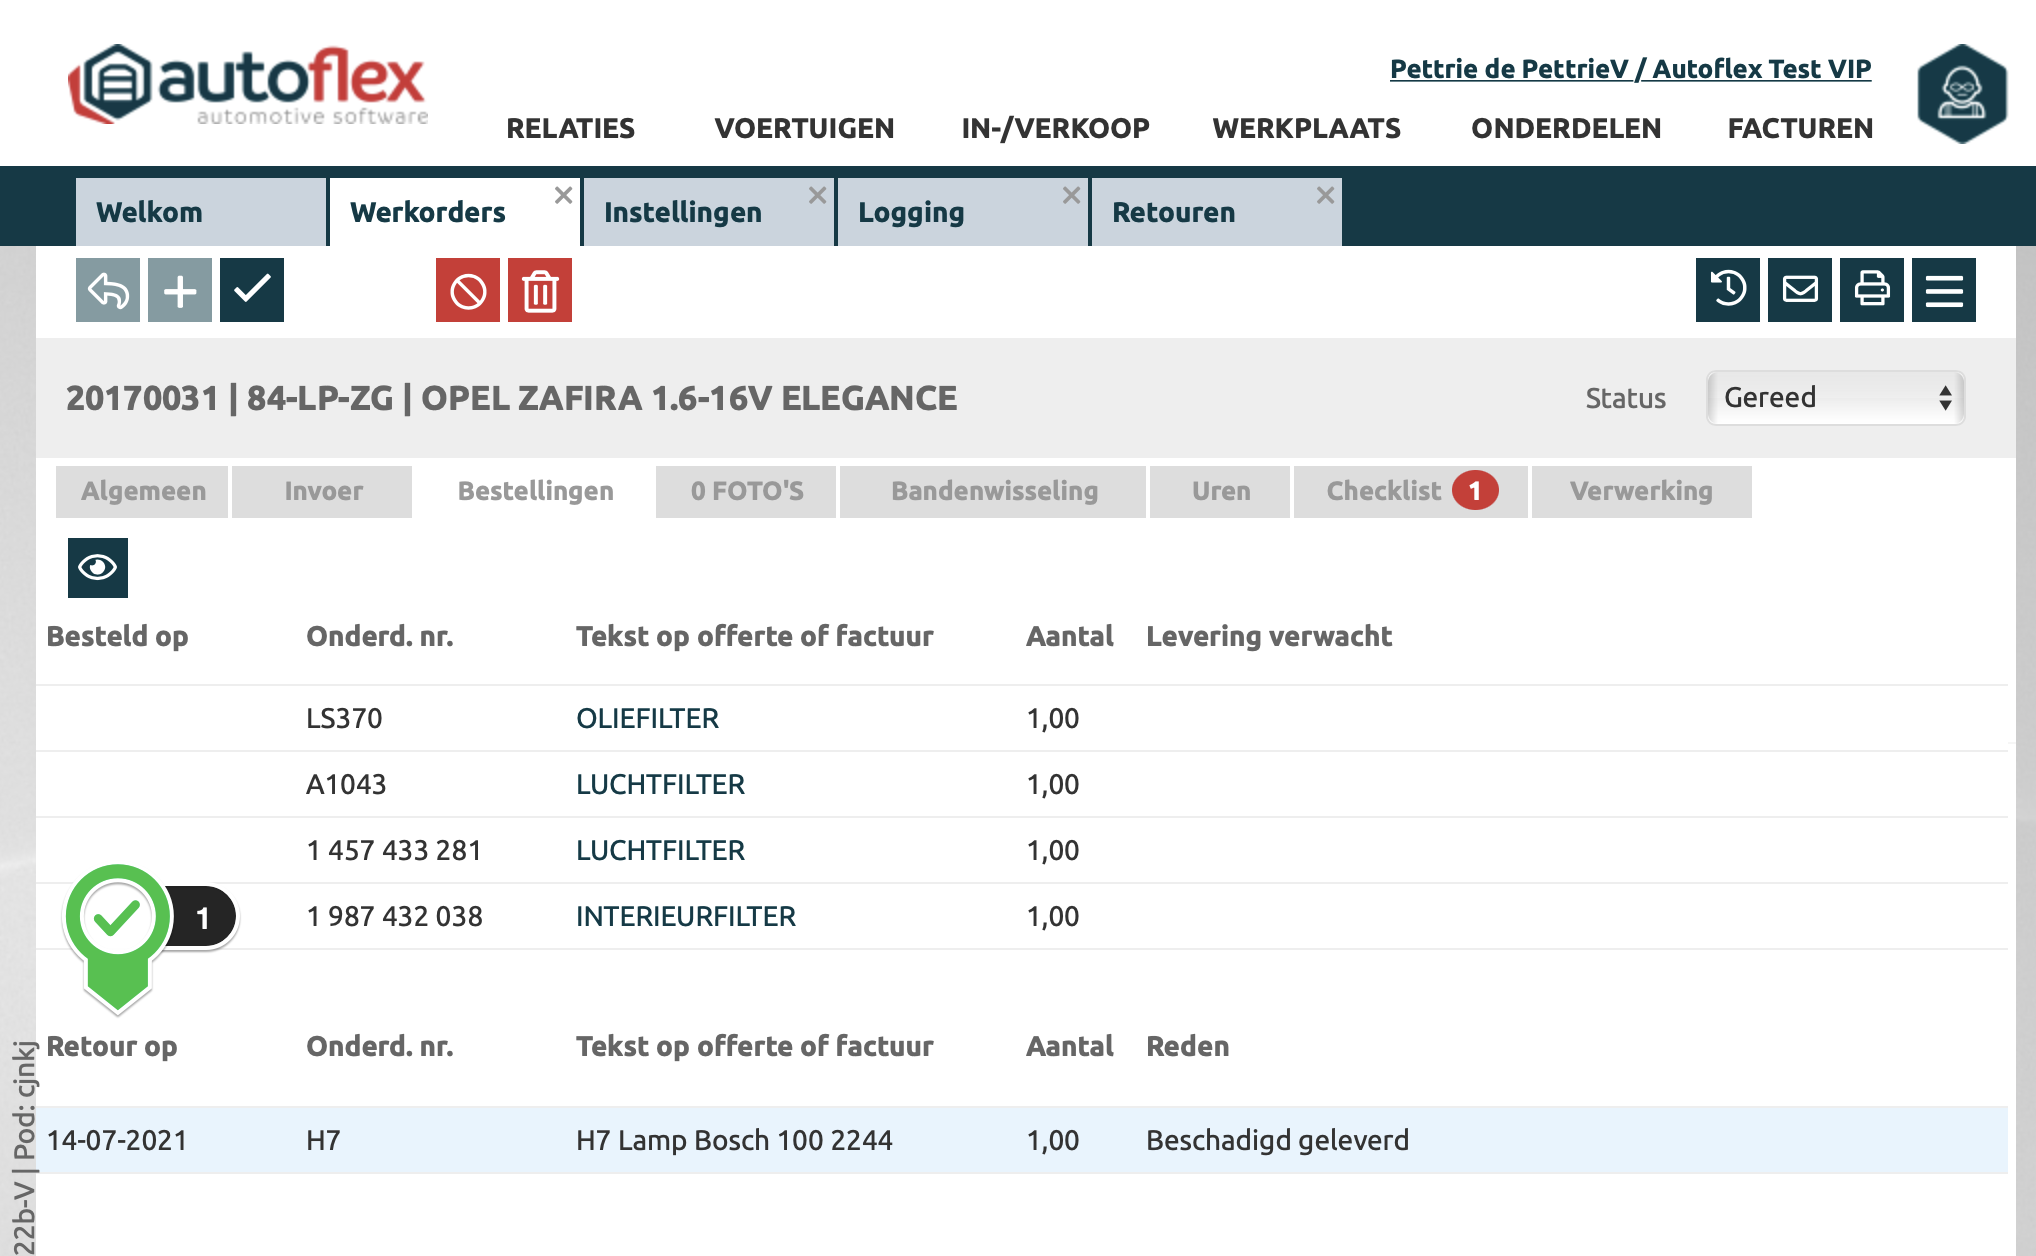Click the envelope email icon
This screenshot has height=1256, width=2036.
[1800, 290]
